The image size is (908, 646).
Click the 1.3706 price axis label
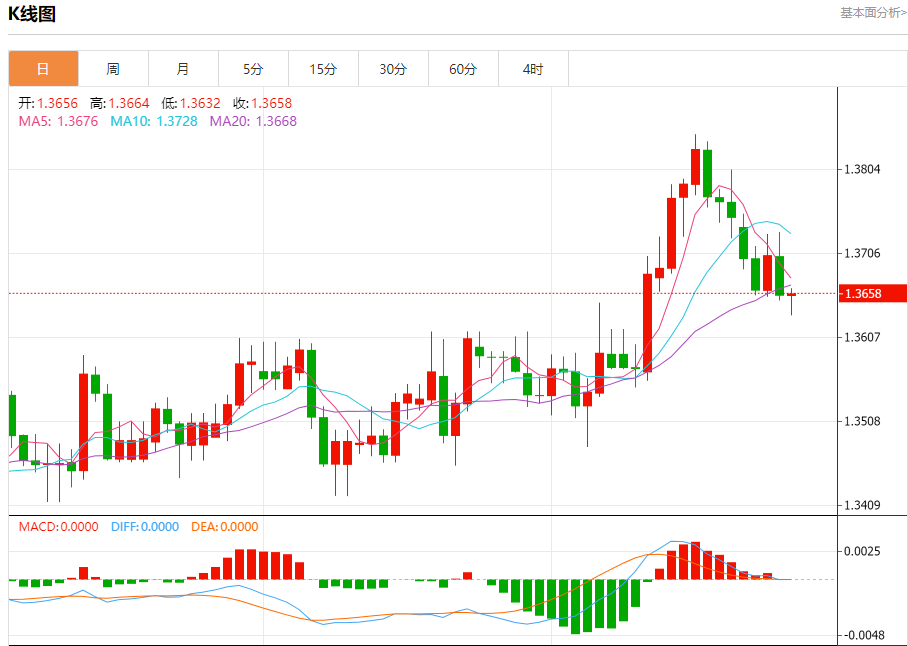[x=862, y=253]
